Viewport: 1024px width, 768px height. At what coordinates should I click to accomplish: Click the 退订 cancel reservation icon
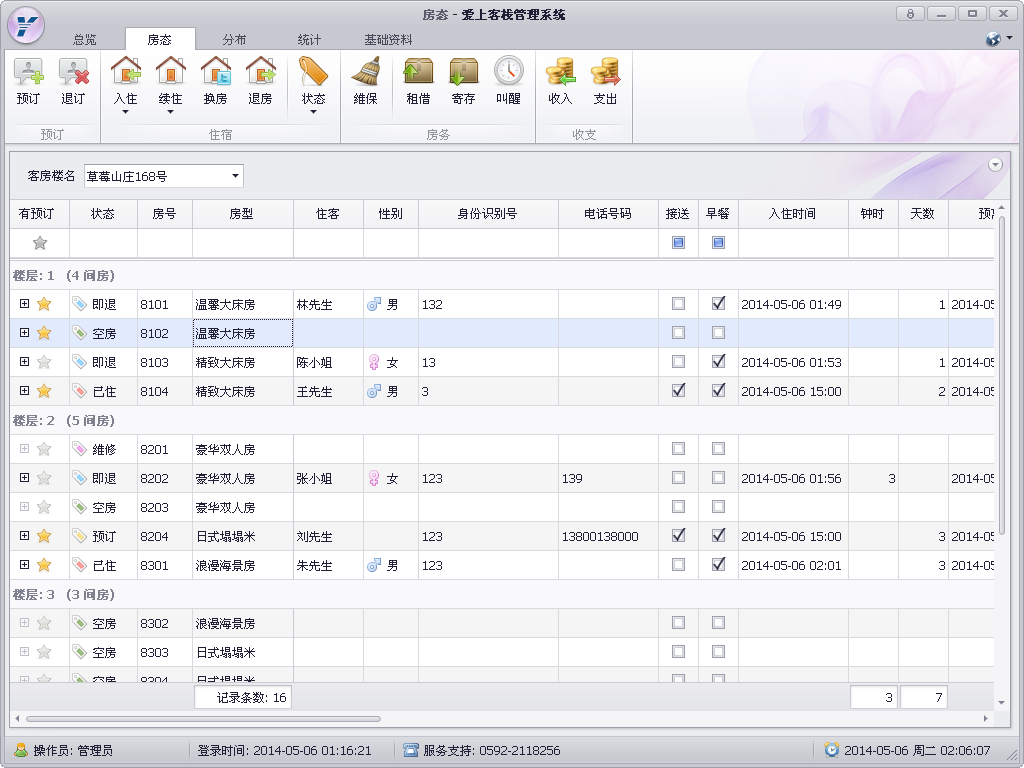73,73
